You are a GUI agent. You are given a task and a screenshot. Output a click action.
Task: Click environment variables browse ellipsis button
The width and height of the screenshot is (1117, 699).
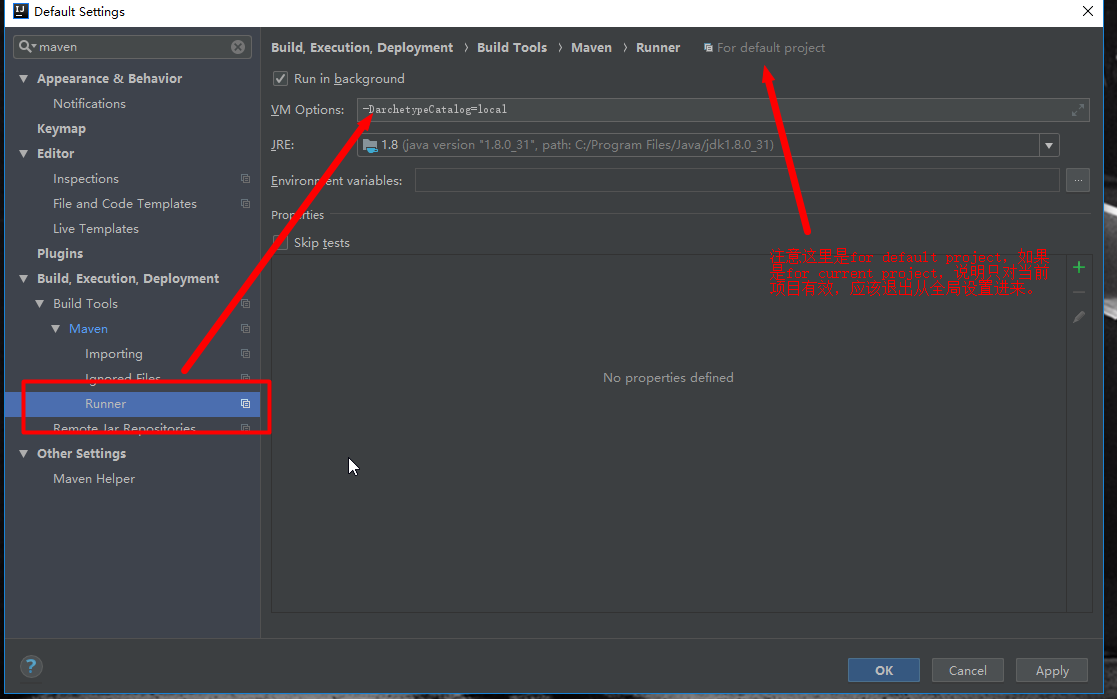[1077, 180]
